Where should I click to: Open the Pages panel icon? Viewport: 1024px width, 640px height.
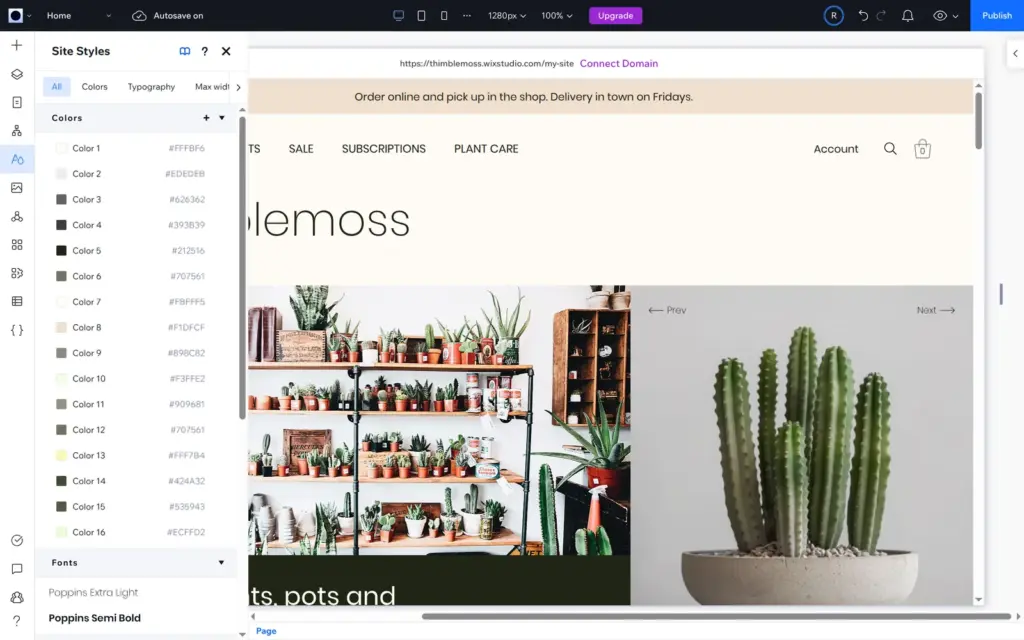17,102
